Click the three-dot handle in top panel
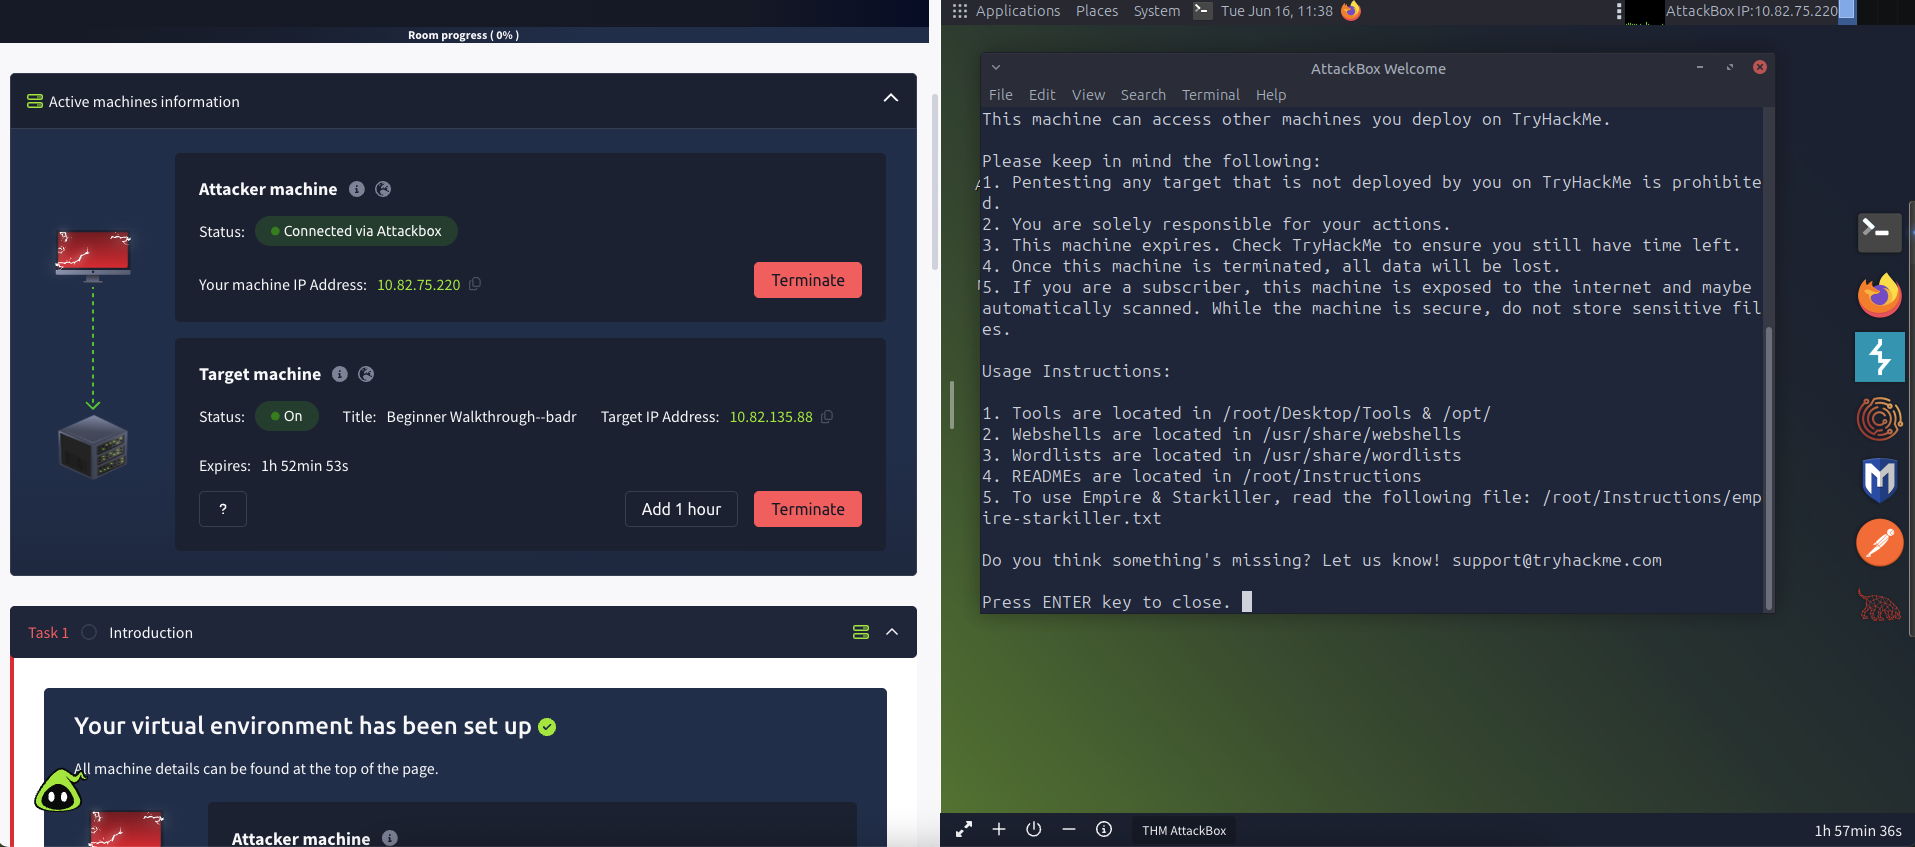 tap(1619, 11)
